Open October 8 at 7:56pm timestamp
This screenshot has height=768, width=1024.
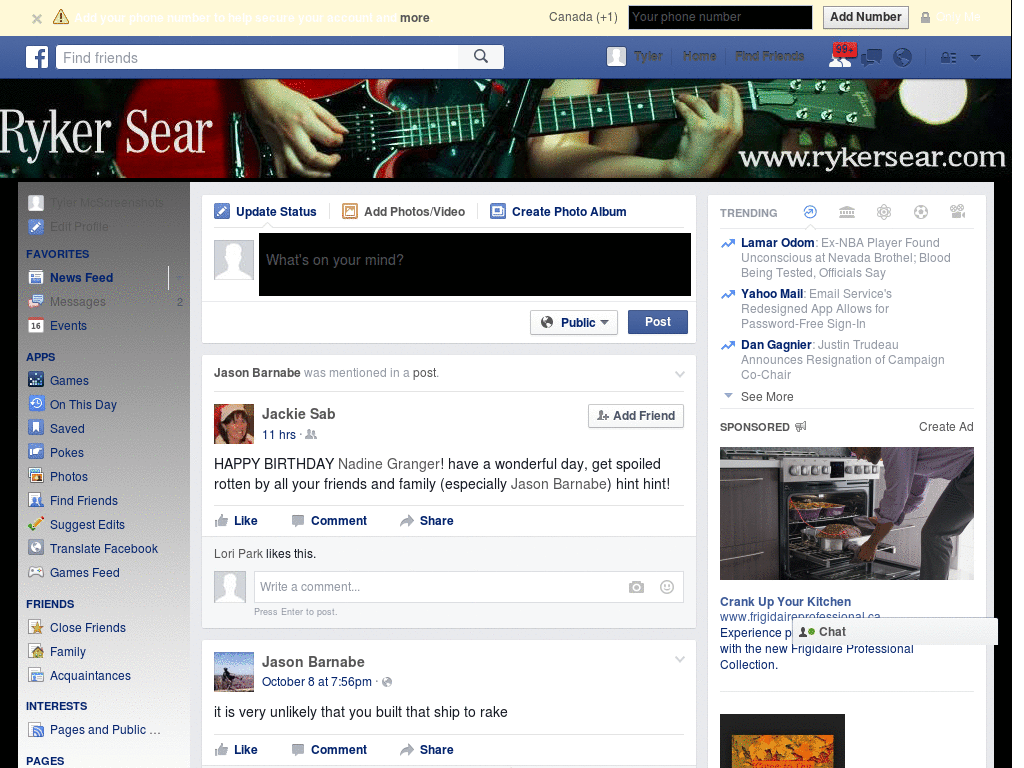coord(317,682)
